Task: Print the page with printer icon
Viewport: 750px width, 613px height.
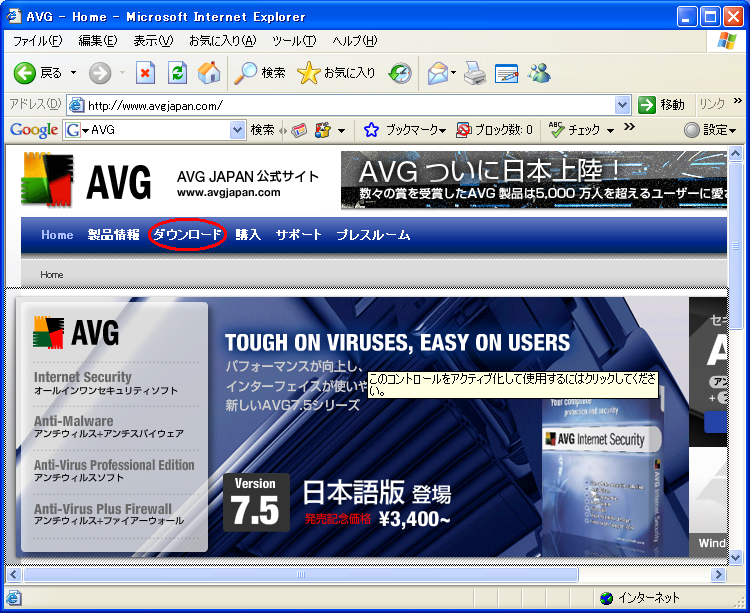Action: coord(475,73)
